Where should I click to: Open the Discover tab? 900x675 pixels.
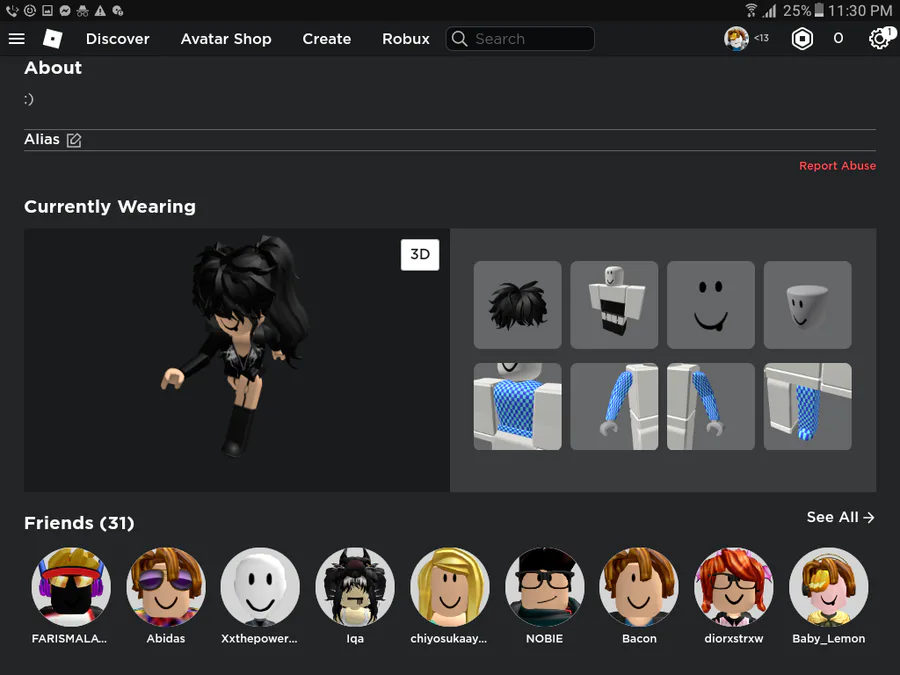[118, 38]
